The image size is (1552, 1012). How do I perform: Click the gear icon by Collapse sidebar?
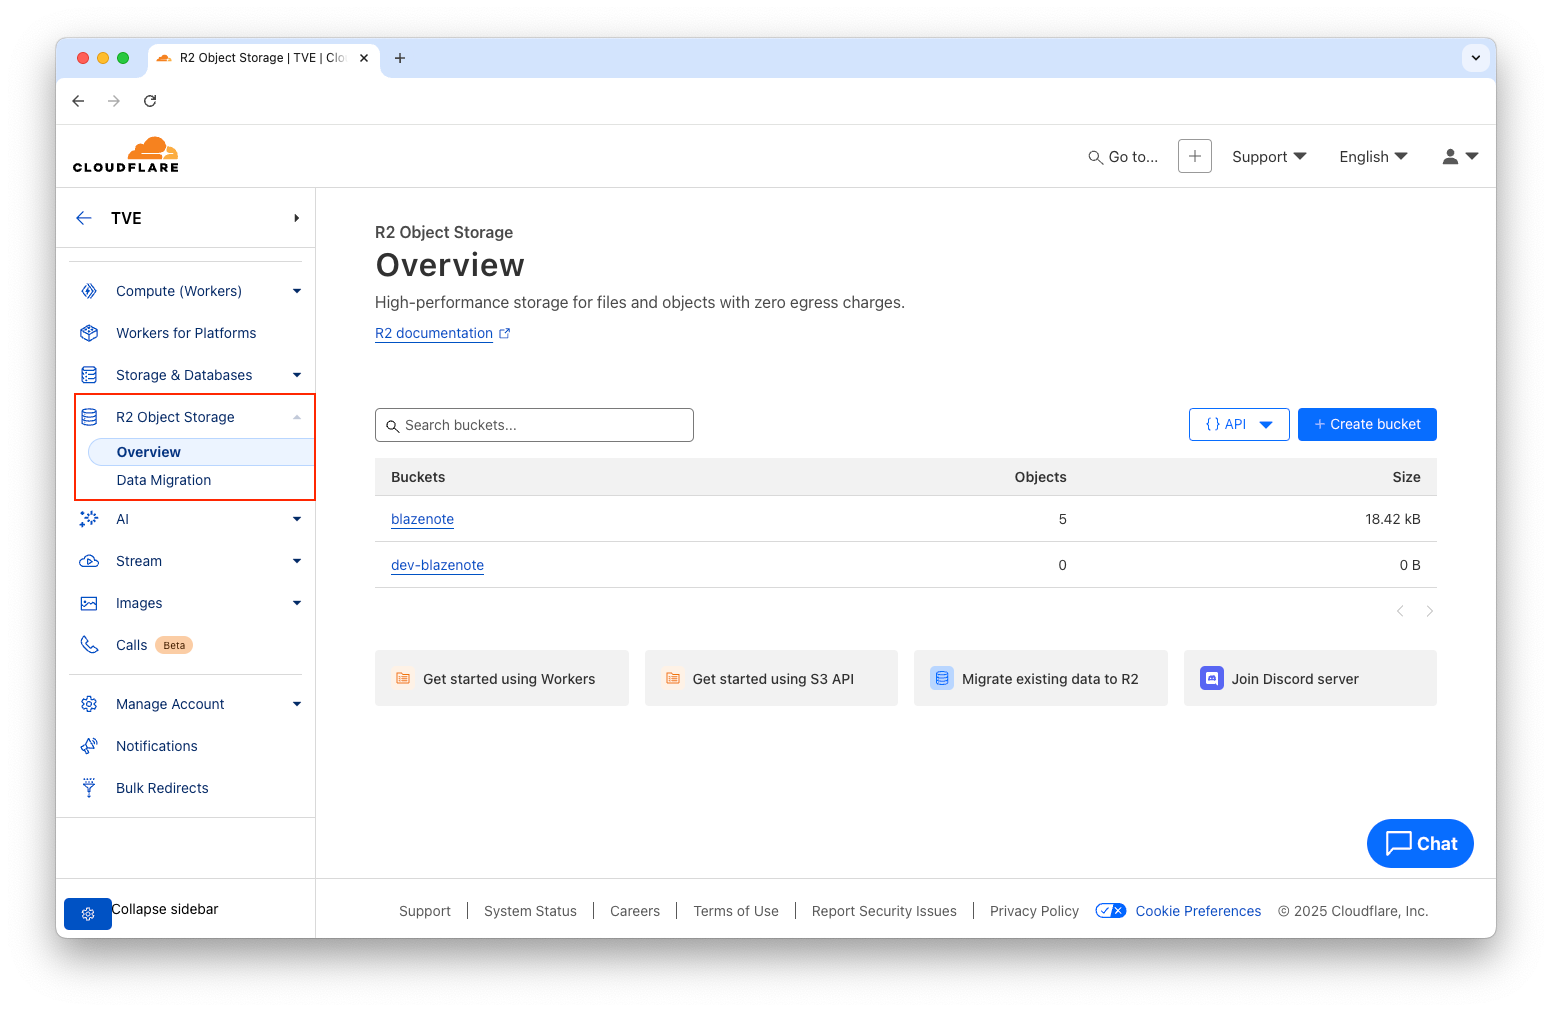pyautogui.click(x=88, y=913)
